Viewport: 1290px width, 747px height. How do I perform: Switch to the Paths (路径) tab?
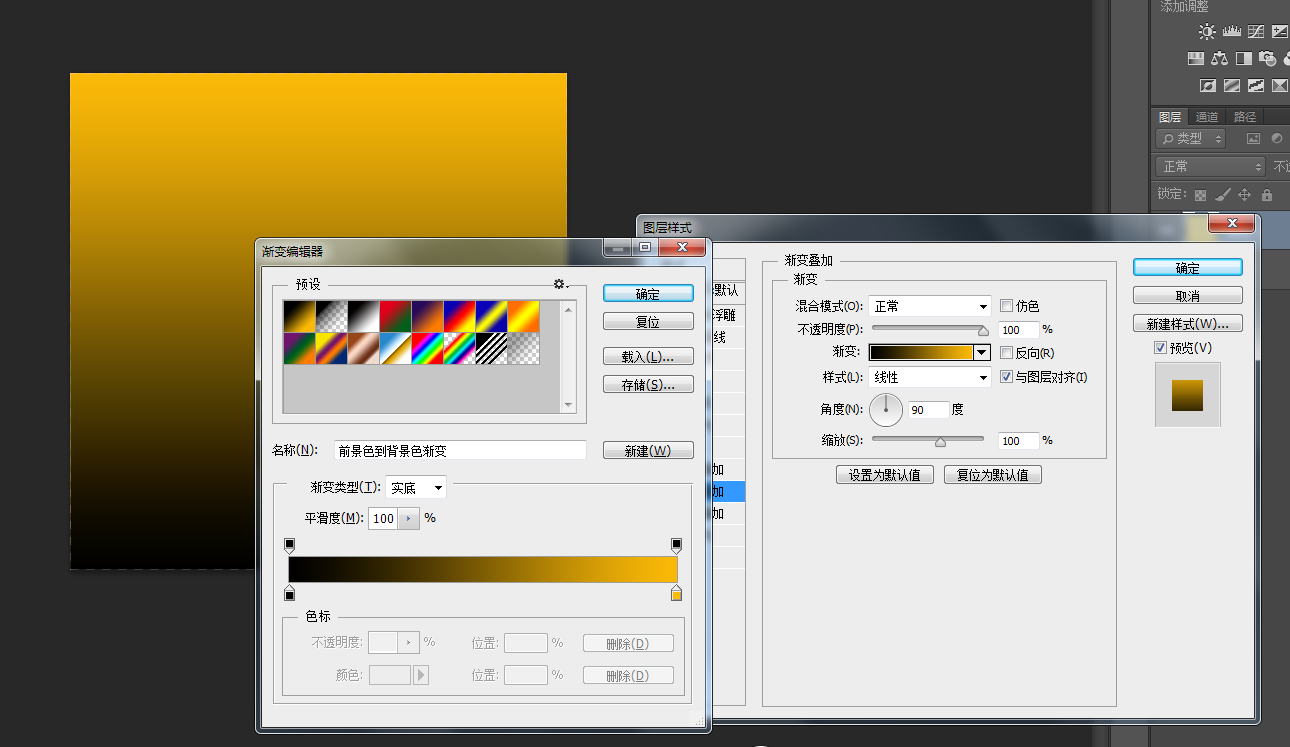(1245, 117)
